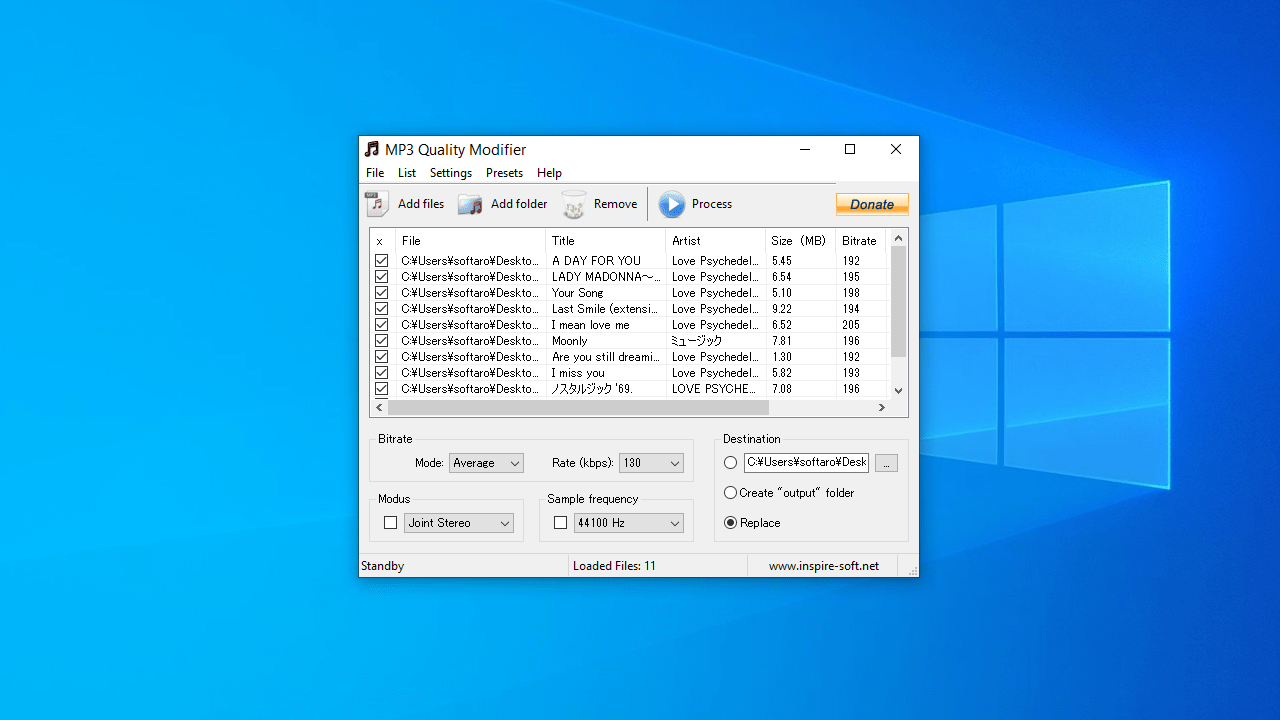Click the Add folder icon
This screenshot has height=720, width=1280.
pyautogui.click(x=470, y=204)
